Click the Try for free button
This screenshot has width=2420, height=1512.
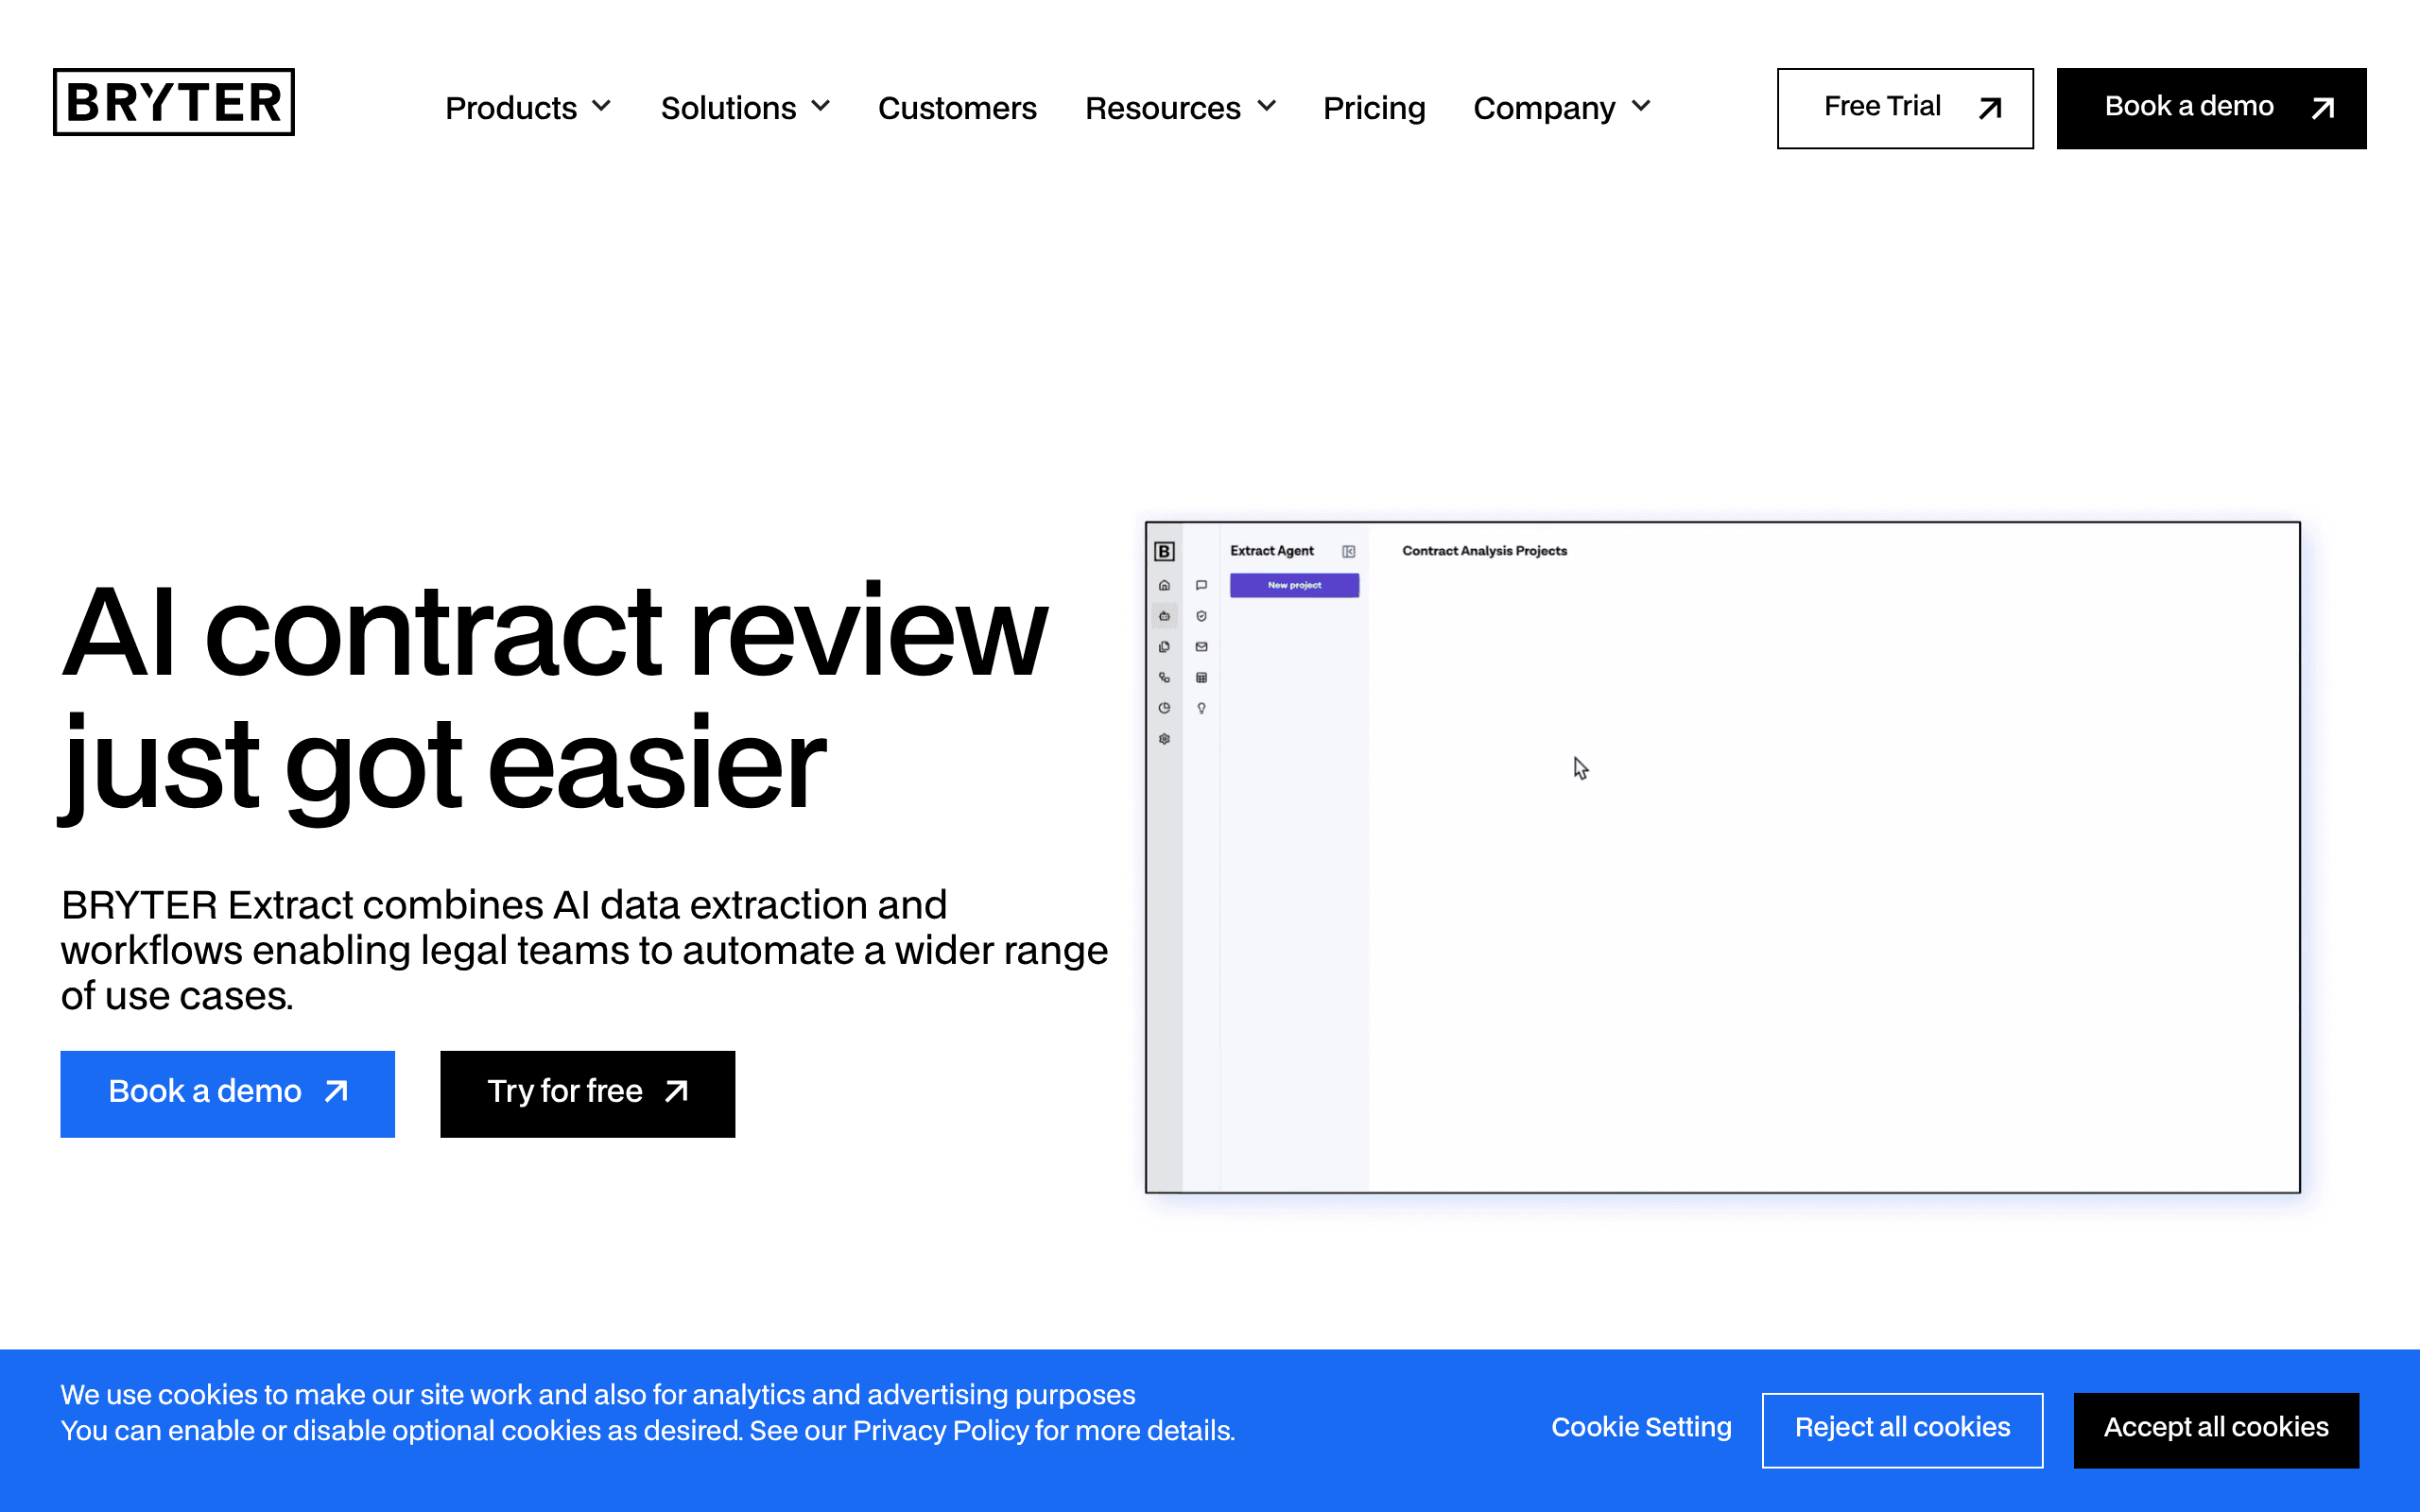(587, 1093)
